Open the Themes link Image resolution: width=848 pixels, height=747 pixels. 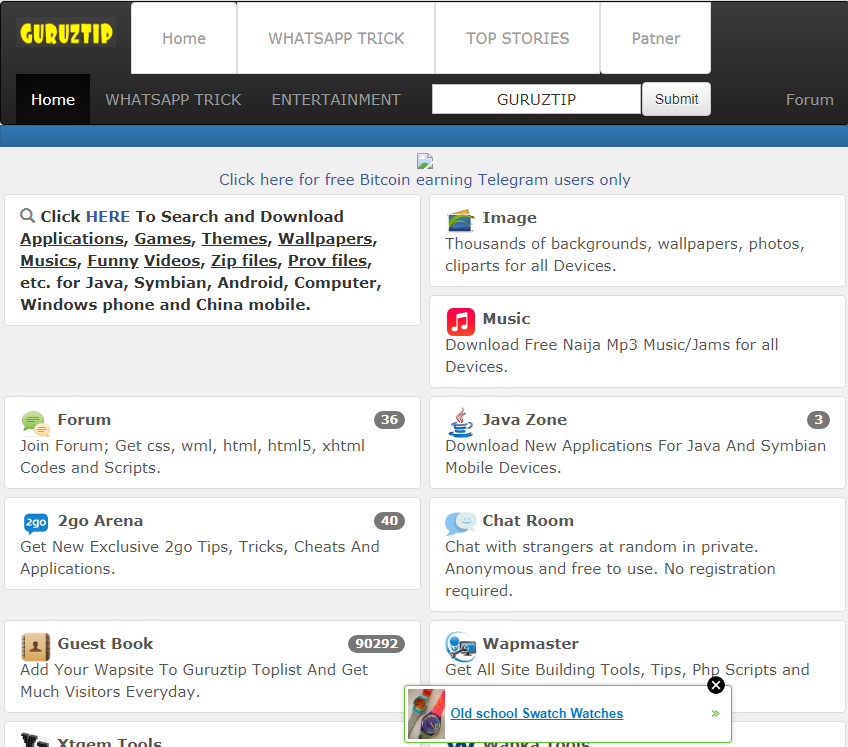(x=235, y=239)
